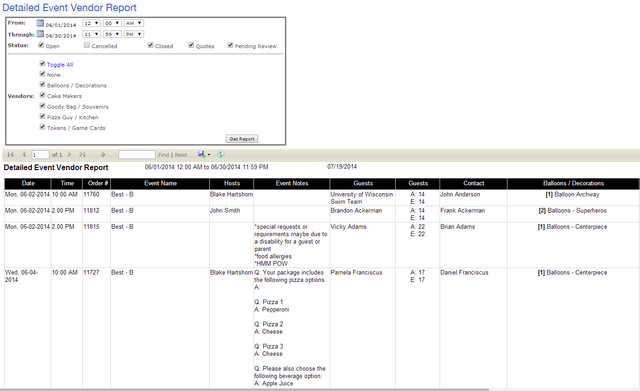Go to the previous report page
Image resolution: width=640 pixels, height=391 pixels.
point(24,154)
